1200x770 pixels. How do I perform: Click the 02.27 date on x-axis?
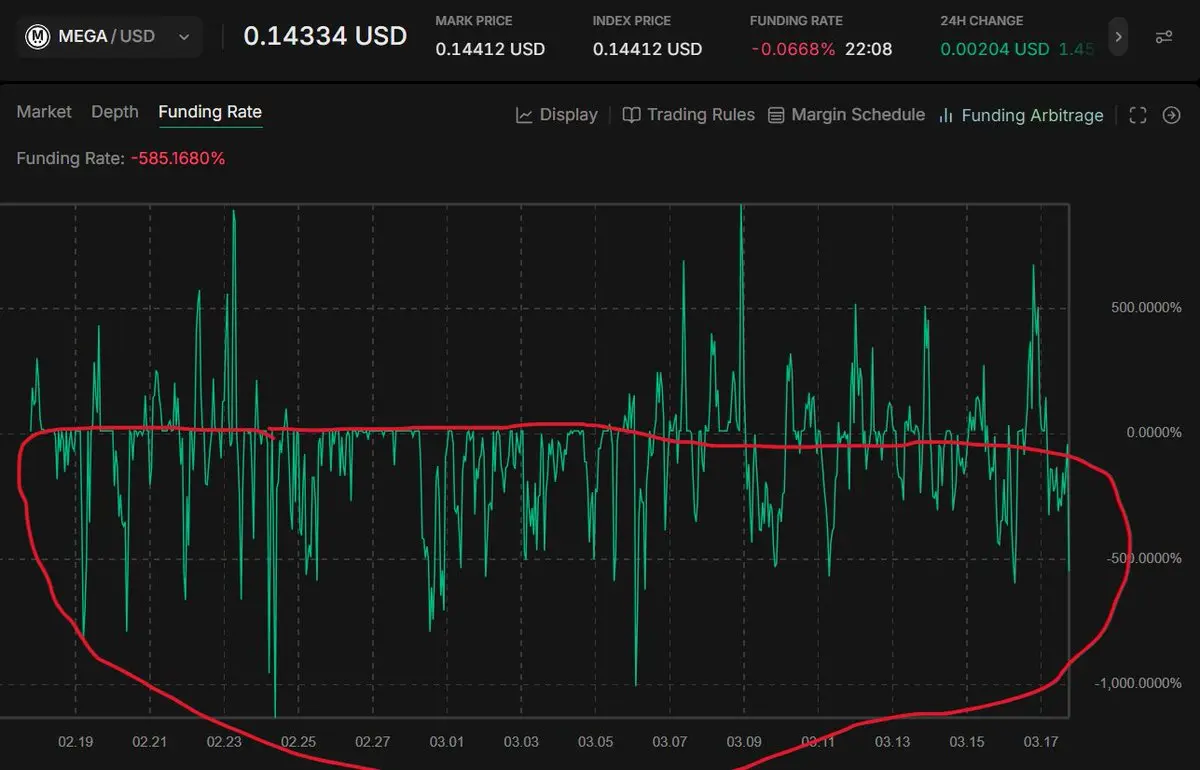click(372, 742)
